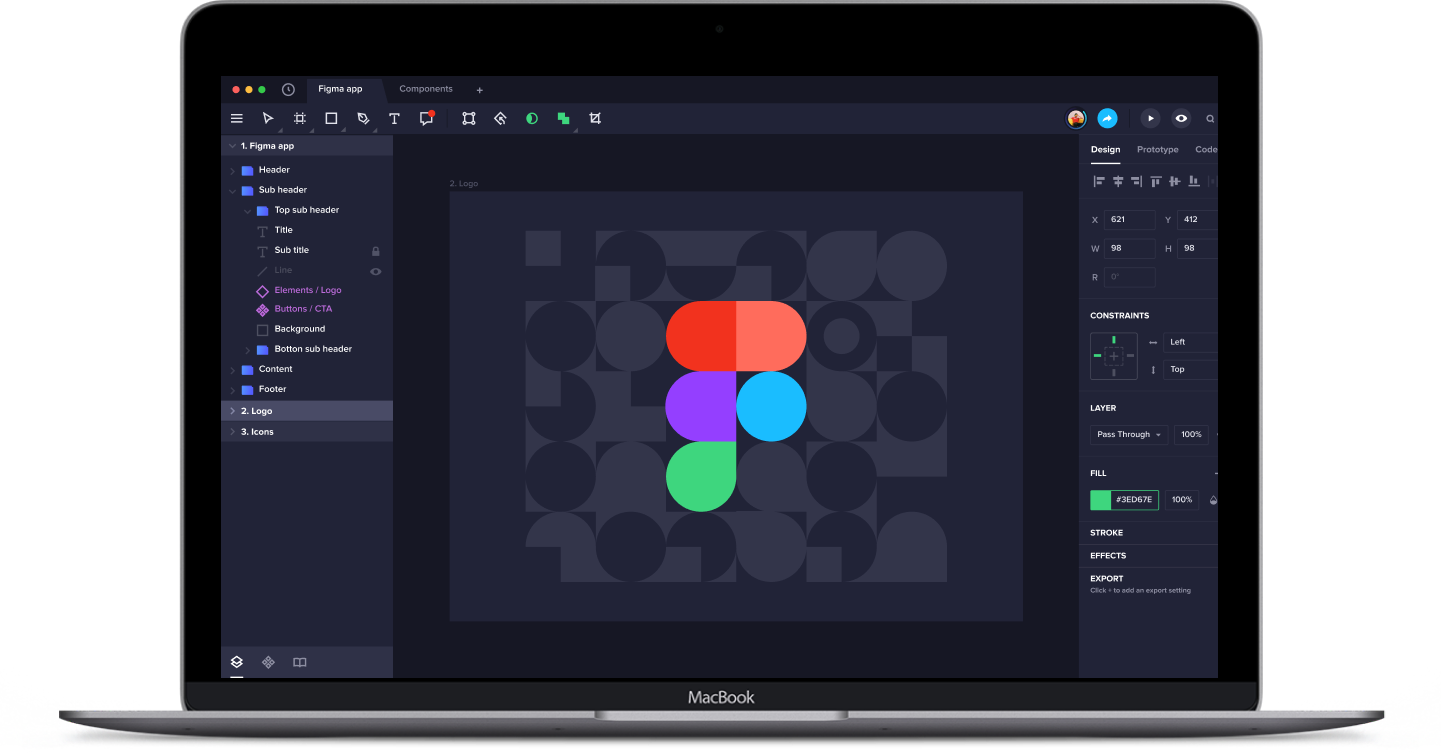Collapse the 1. Figma app page
The height and width of the screenshot is (753, 1441).
click(x=232, y=146)
